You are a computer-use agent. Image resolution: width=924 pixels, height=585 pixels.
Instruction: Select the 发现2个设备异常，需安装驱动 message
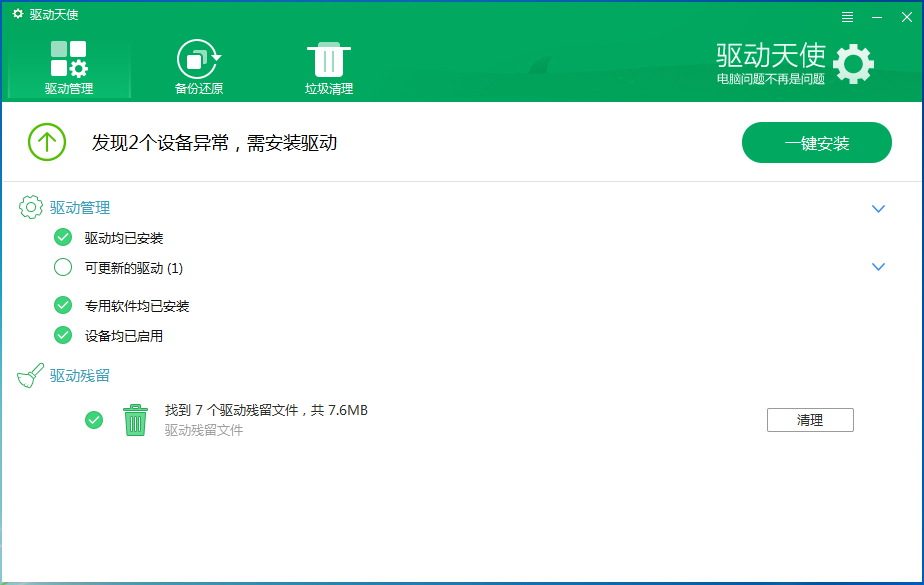click(214, 143)
